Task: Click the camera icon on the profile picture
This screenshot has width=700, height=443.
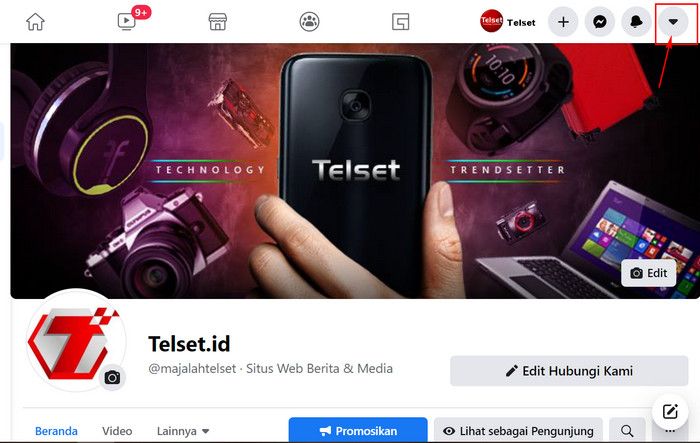Action: click(112, 378)
